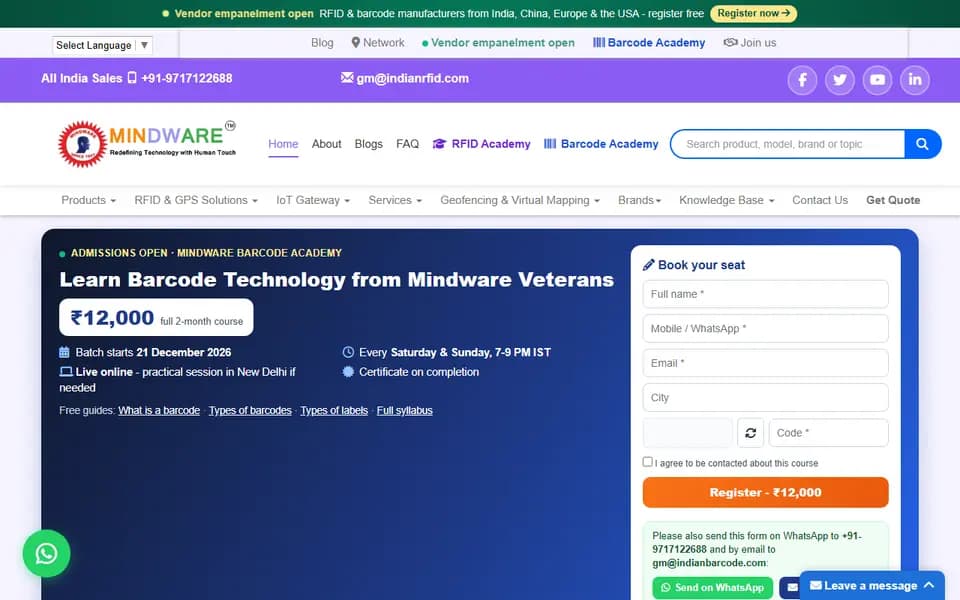
Task: Open the Blog link in top bar
Action: point(322,42)
